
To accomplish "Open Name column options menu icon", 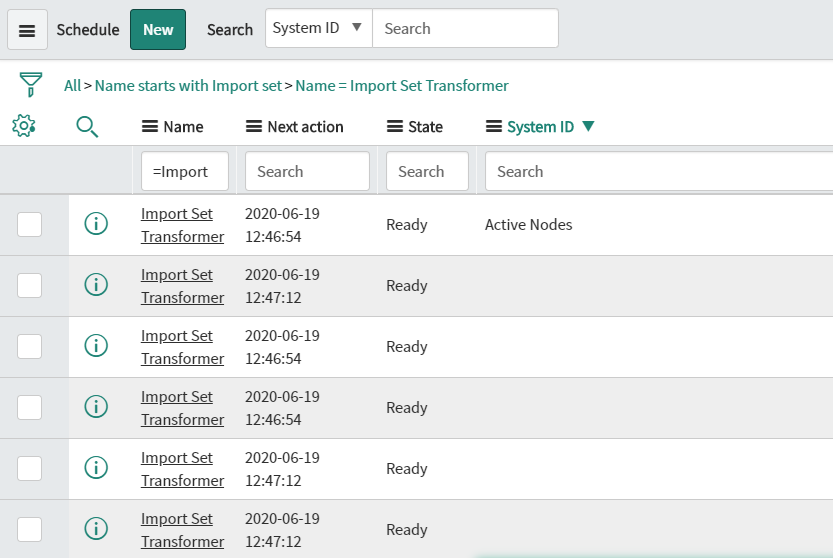I will pyautogui.click(x=150, y=126).
